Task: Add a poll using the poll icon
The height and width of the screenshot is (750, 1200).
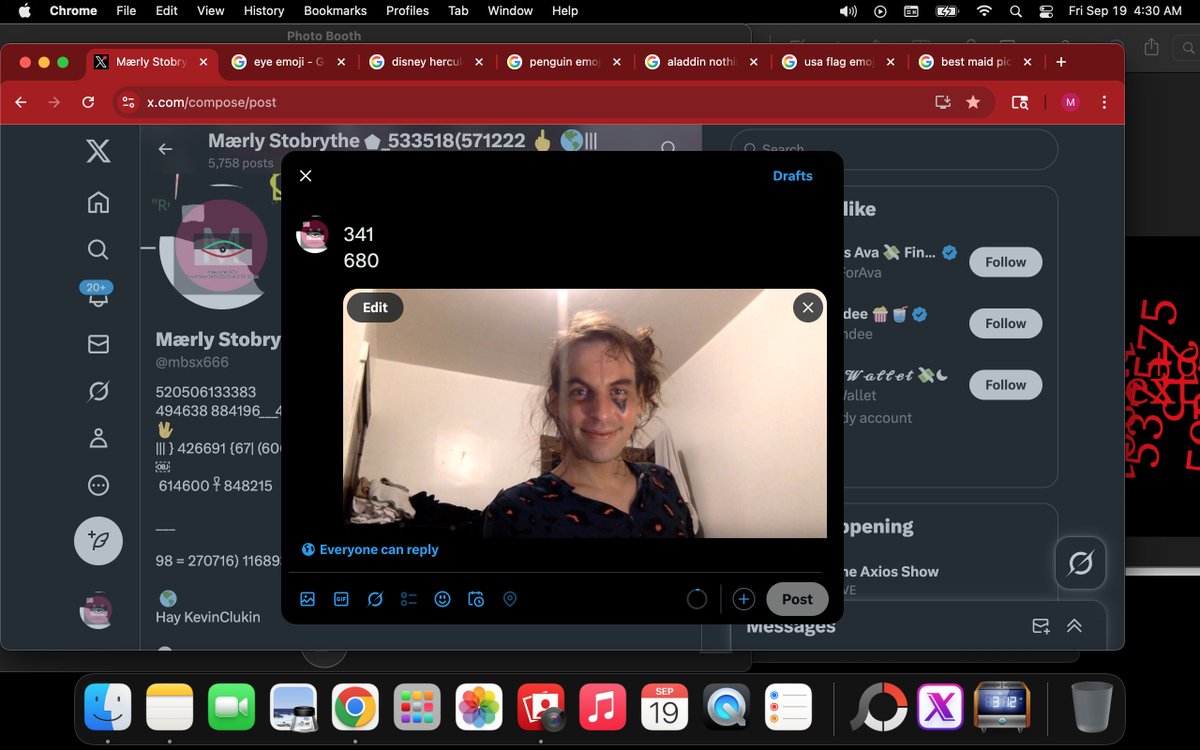Action: [x=408, y=598]
